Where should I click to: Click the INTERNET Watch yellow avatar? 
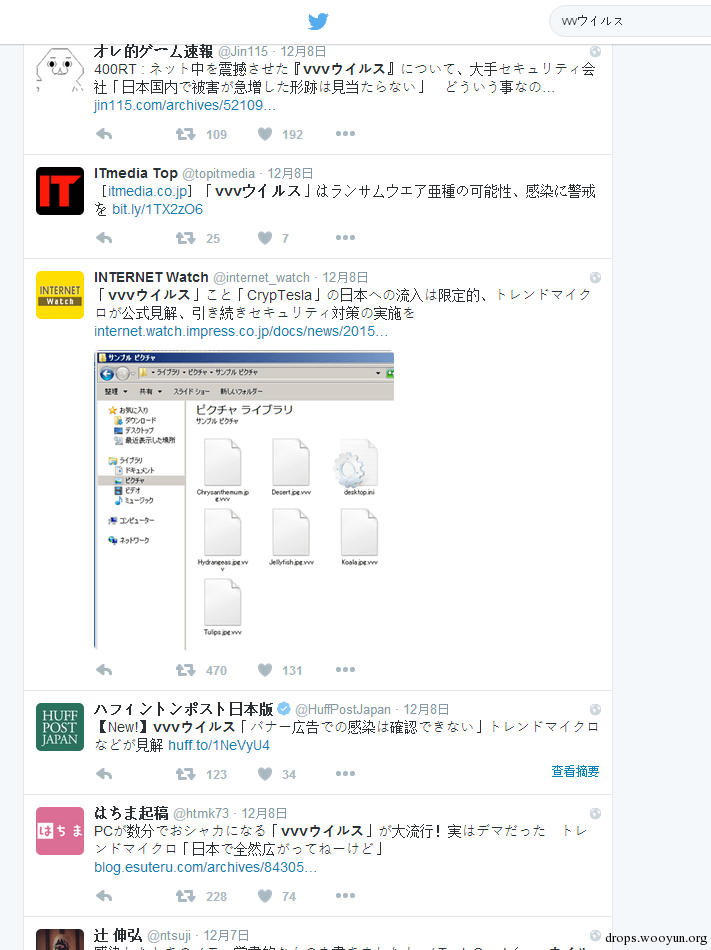point(59,295)
